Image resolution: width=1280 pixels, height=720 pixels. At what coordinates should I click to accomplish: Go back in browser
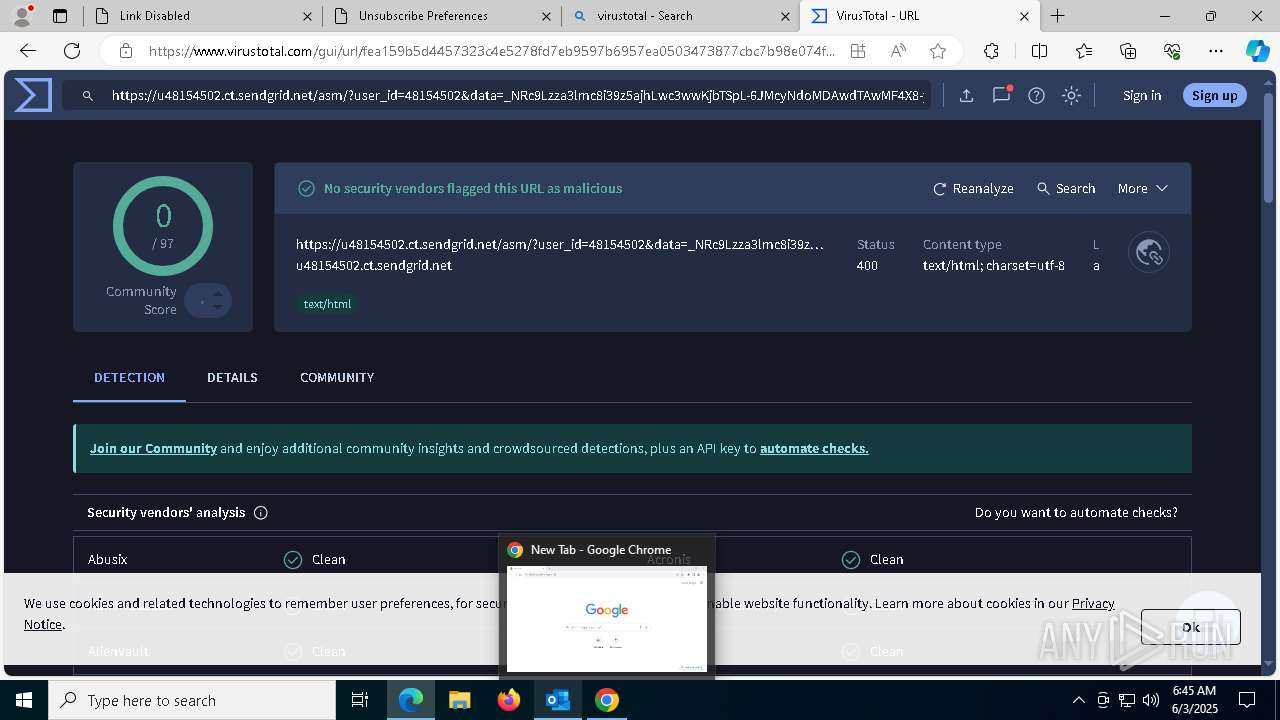pos(28,51)
